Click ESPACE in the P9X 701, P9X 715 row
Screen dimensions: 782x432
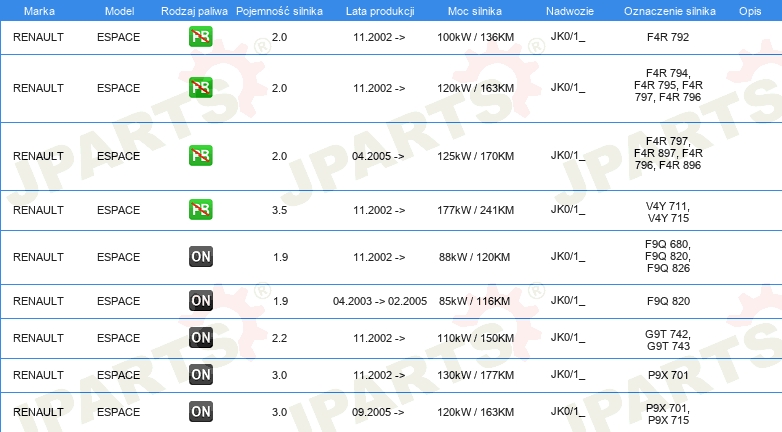[119, 412]
